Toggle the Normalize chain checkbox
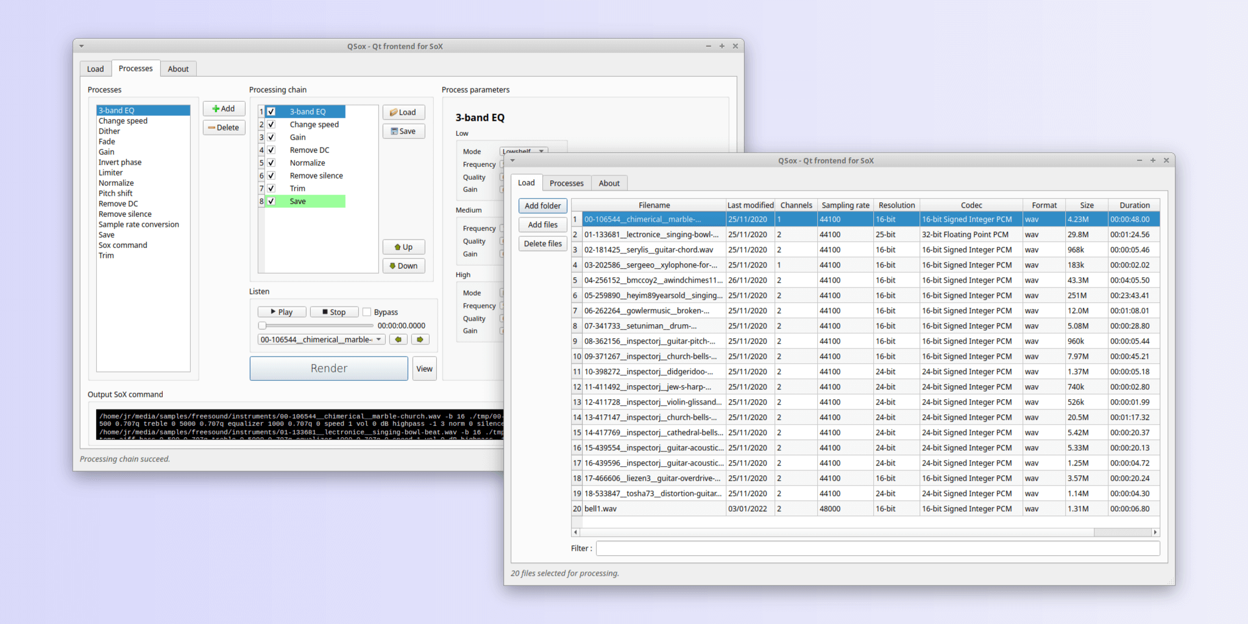This screenshot has height=624, width=1248. [271, 163]
